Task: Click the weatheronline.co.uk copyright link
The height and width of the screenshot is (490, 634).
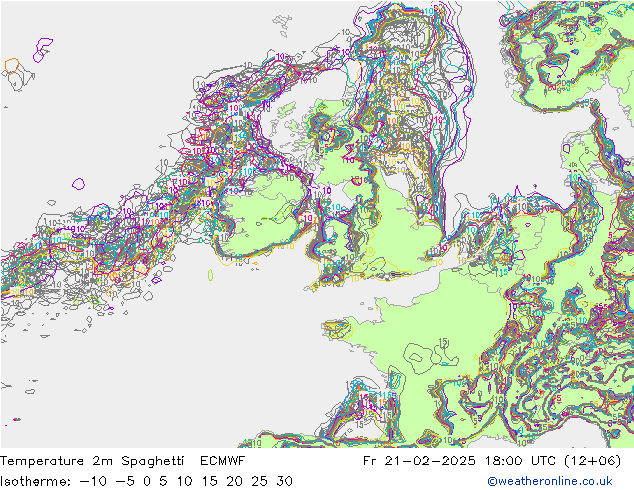Action: tap(550, 481)
